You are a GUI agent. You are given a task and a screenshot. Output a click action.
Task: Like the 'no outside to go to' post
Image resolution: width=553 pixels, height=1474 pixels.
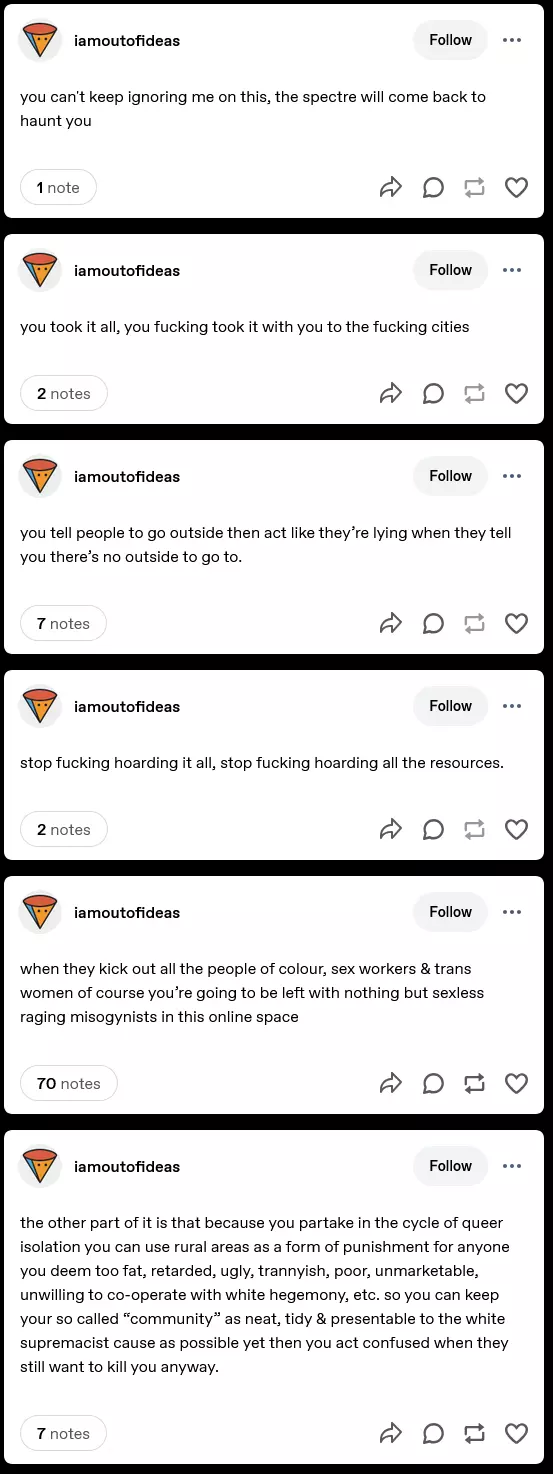516,623
